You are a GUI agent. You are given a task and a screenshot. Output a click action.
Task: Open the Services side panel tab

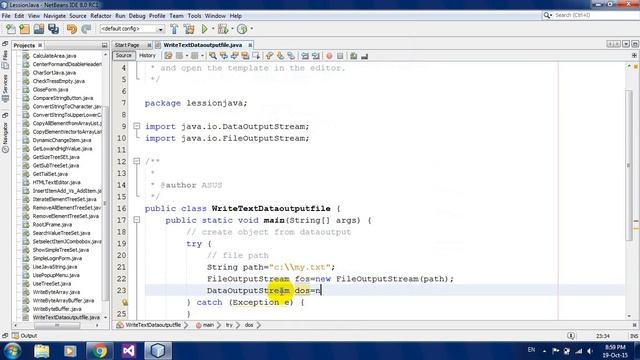pyautogui.click(x=5, y=88)
